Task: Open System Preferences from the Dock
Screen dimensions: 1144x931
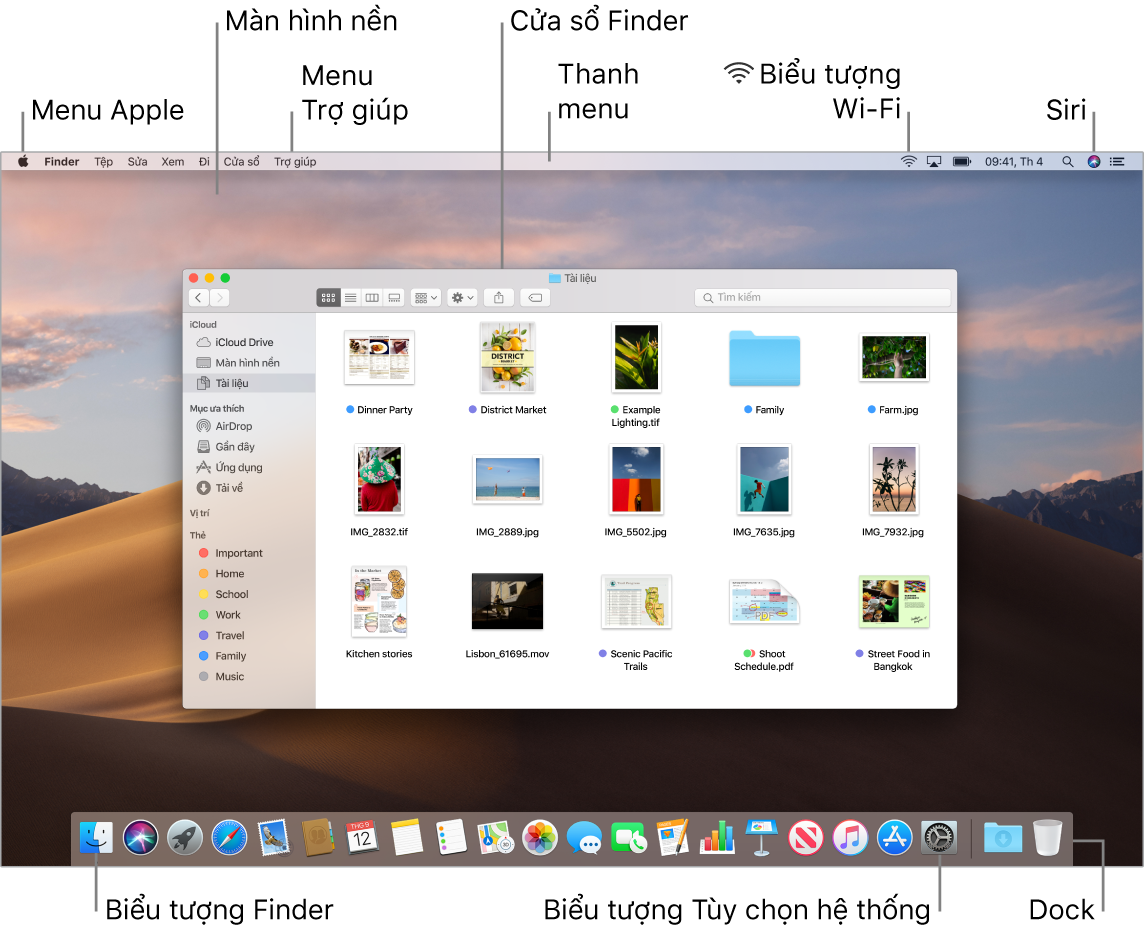Action: [940, 838]
